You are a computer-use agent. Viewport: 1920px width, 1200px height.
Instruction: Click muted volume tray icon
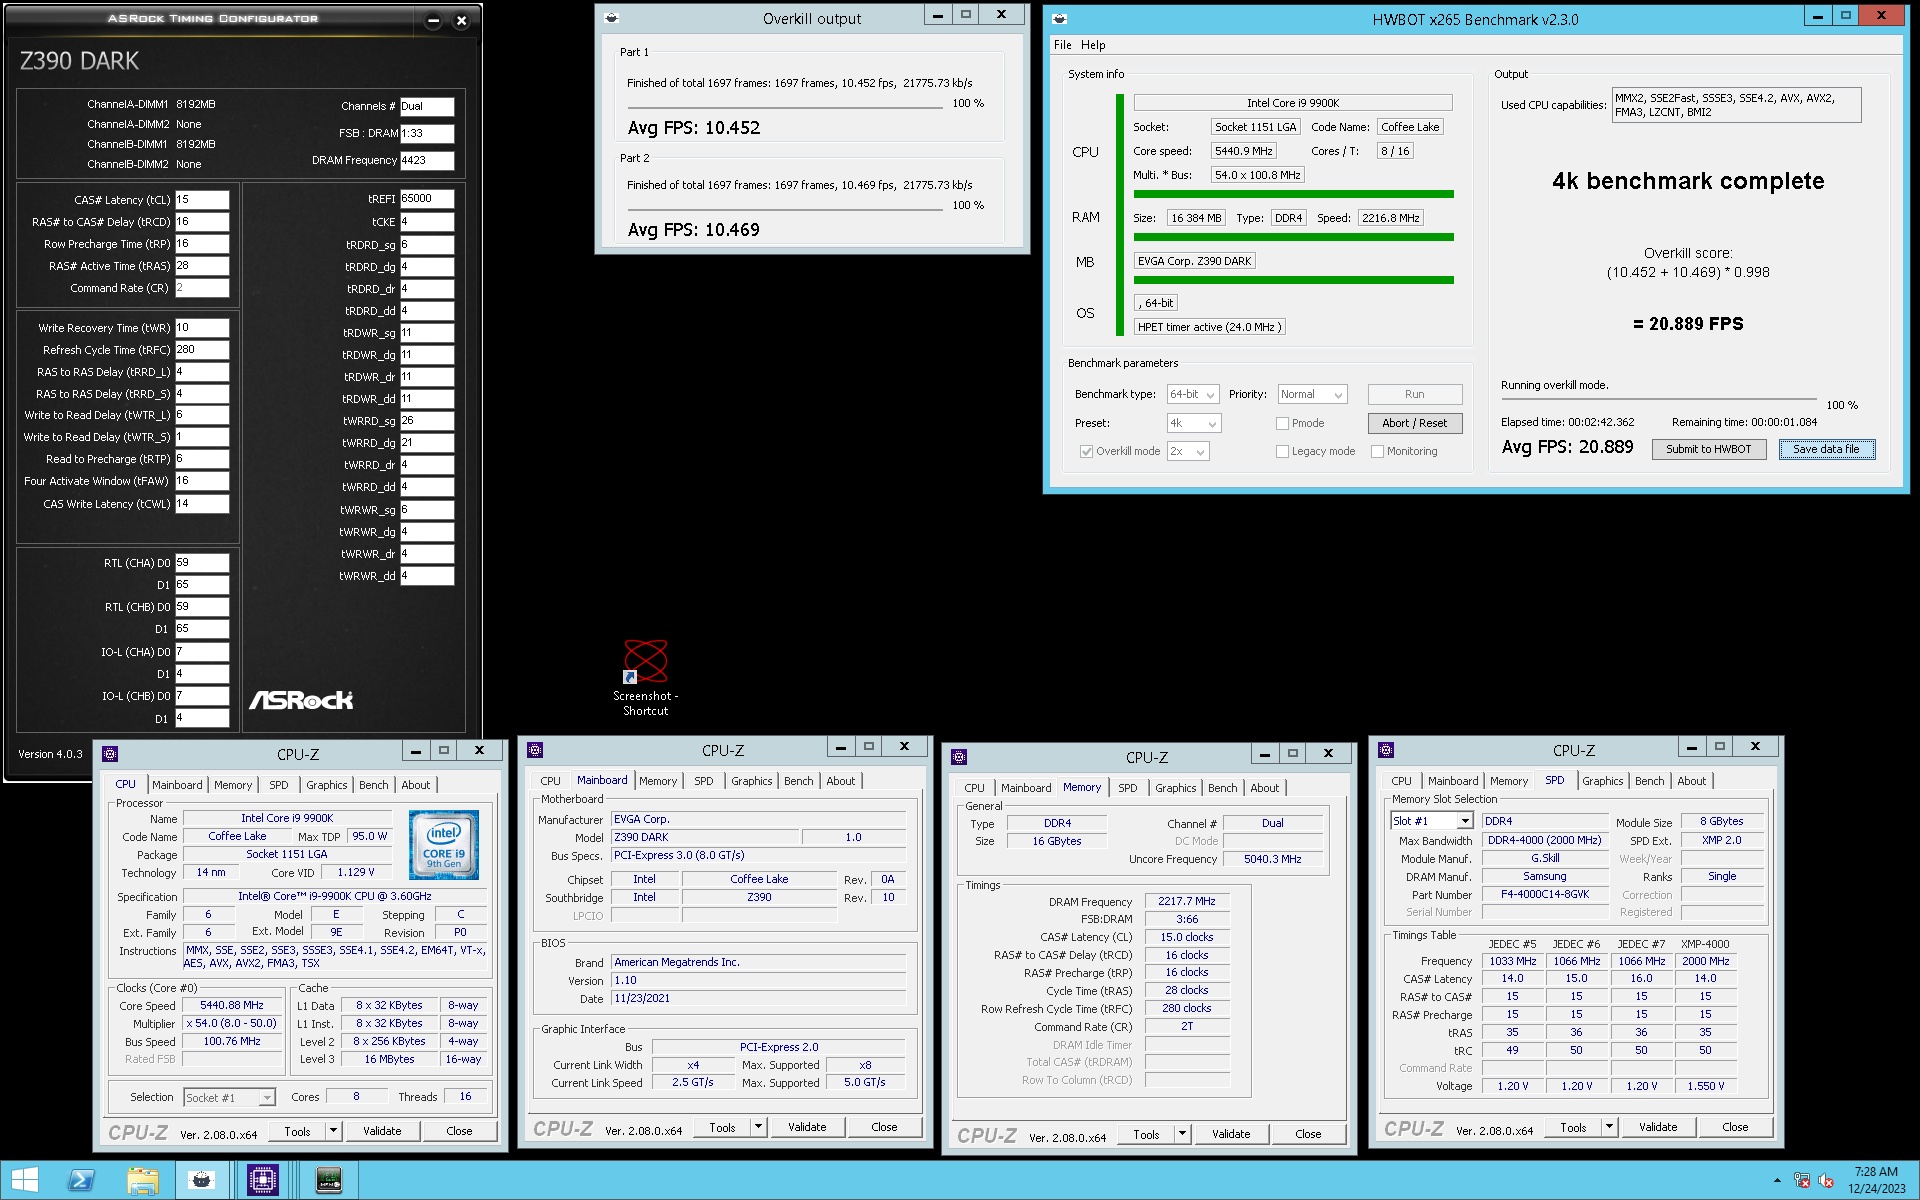(x=1826, y=1181)
